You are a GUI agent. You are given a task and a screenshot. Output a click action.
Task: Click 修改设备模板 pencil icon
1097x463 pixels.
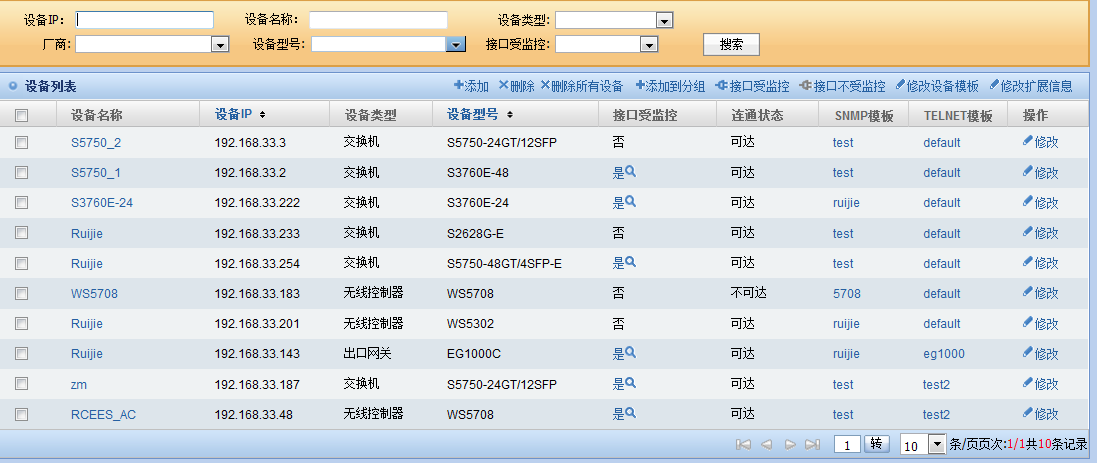[x=900, y=85]
